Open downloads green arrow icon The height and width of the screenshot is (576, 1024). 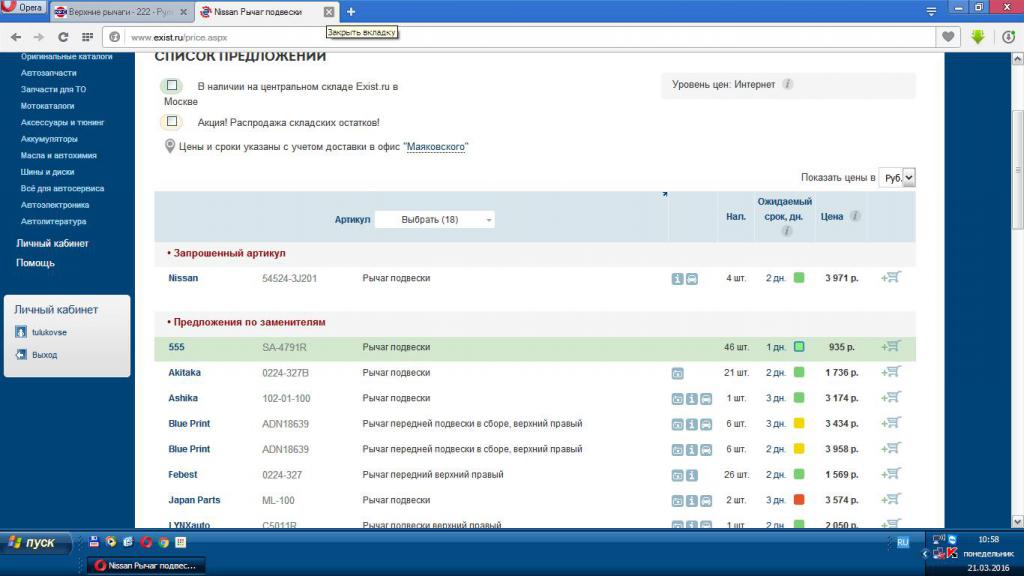click(x=978, y=37)
